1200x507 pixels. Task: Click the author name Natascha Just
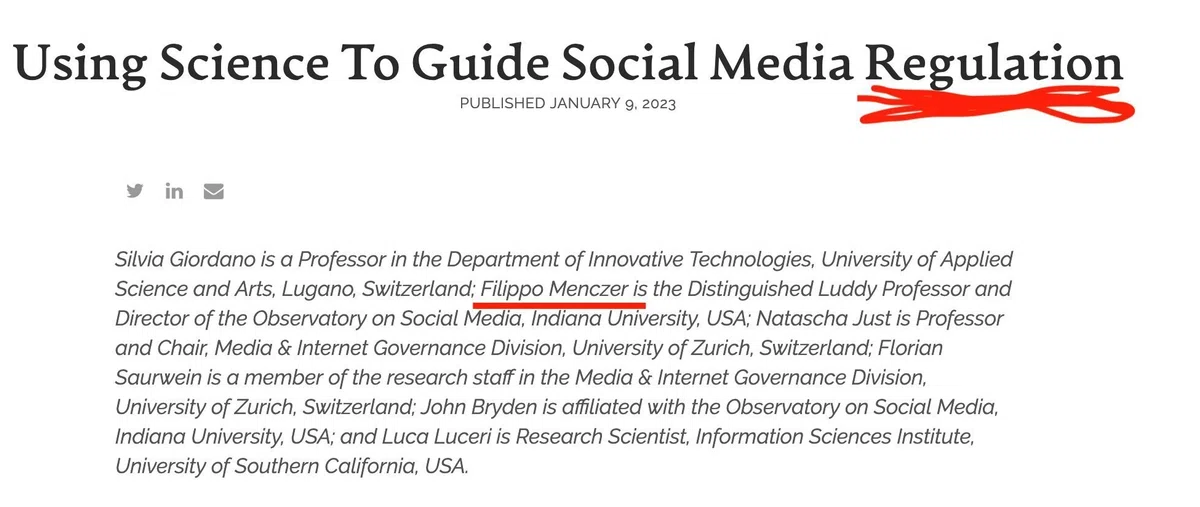tap(818, 319)
